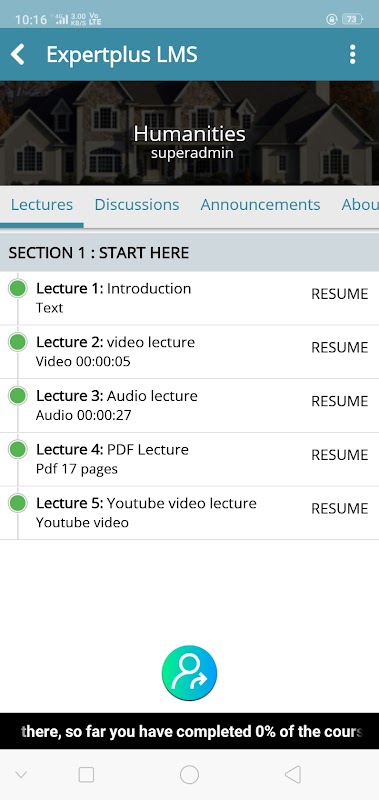Tap the back arrow in the header

click(x=18, y=54)
